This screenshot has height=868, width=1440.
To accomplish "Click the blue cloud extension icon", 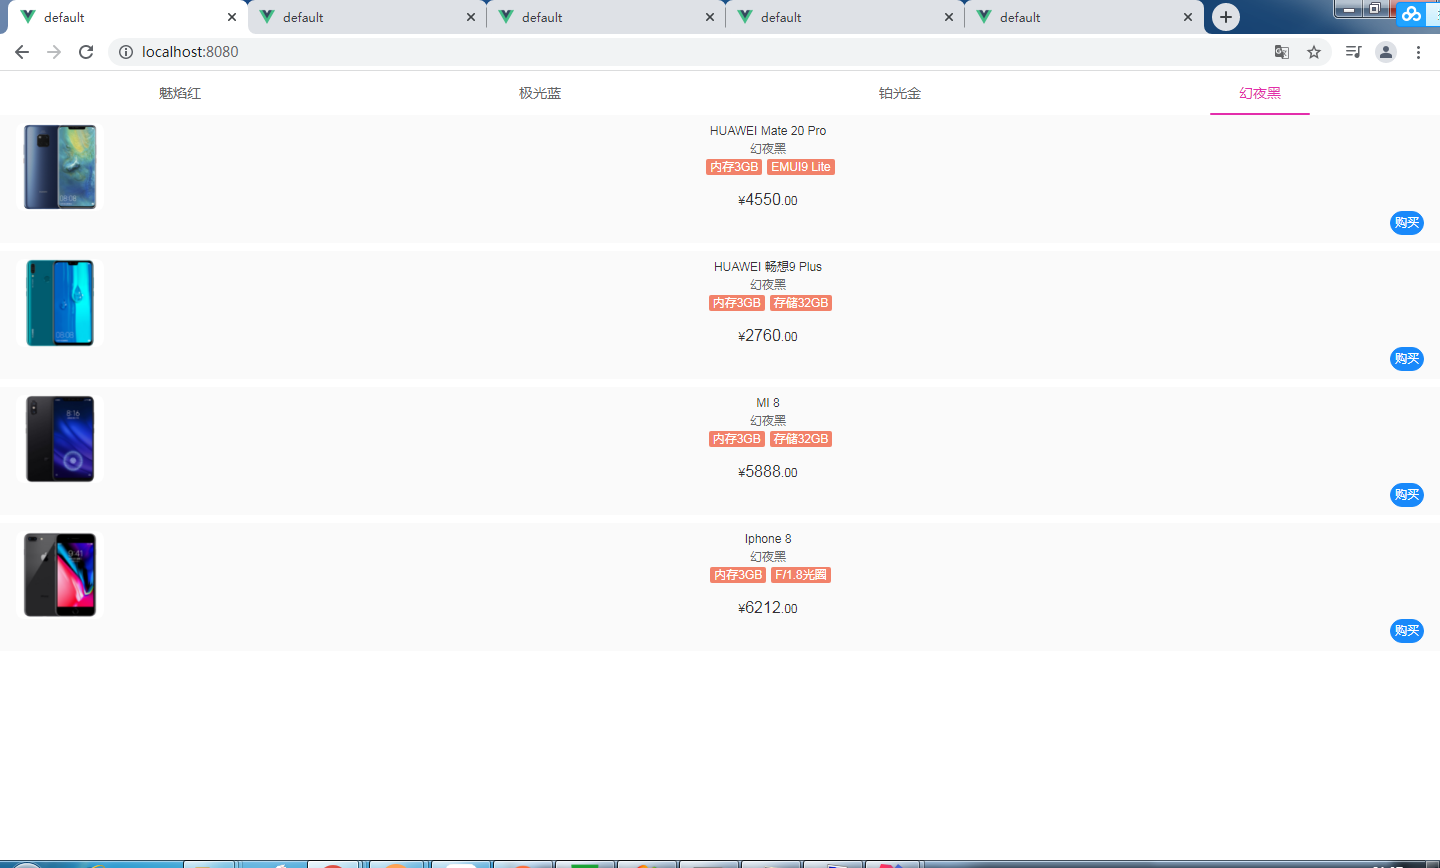I will tap(1411, 14).
